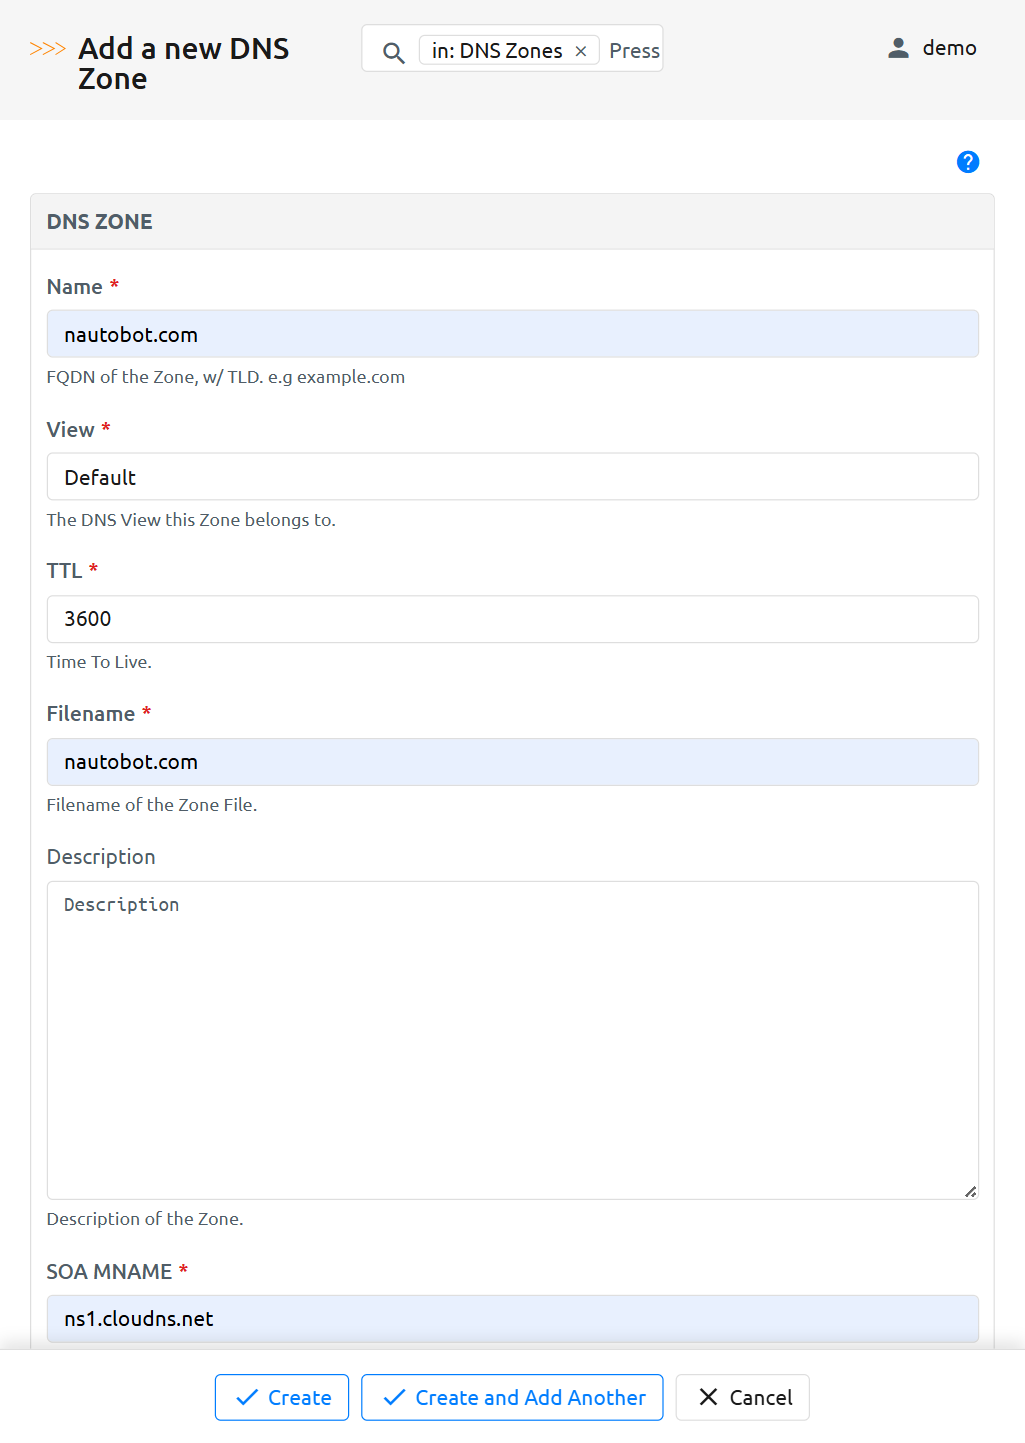Click the breadcrumb chevrons beside the page title
The width and height of the screenshot is (1025, 1443).
click(46, 46)
